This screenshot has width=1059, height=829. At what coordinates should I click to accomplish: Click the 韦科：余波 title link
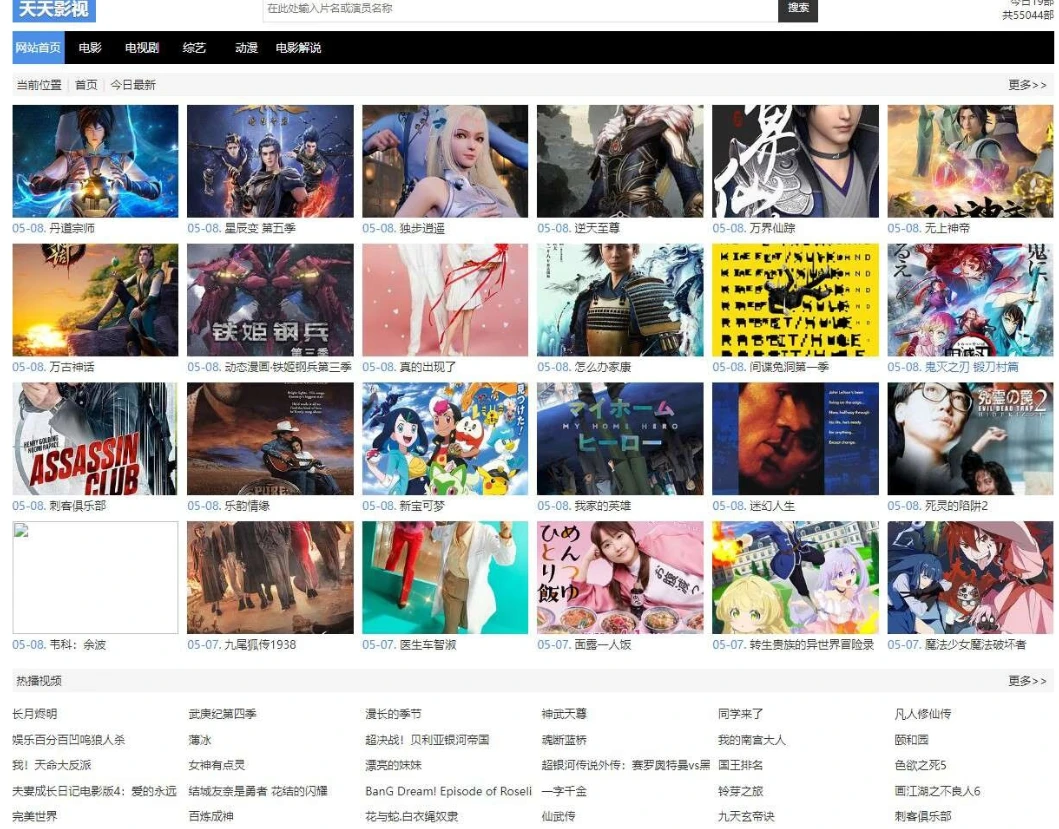click(x=77, y=645)
